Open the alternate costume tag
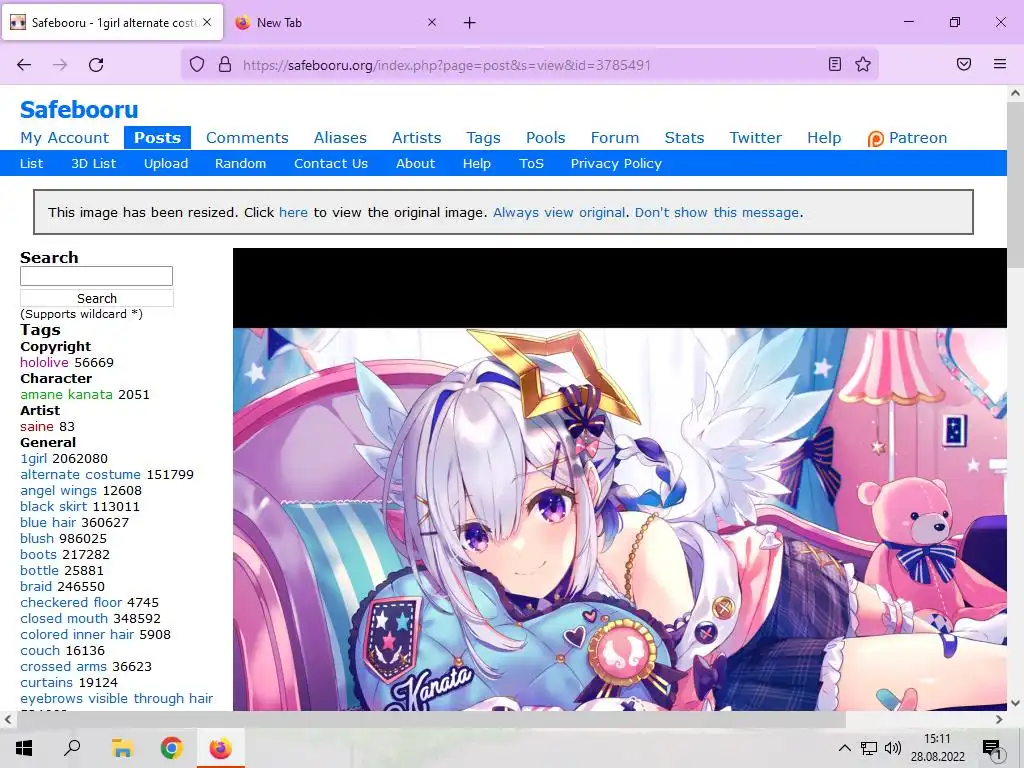The image size is (1024, 768). (x=80, y=474)
